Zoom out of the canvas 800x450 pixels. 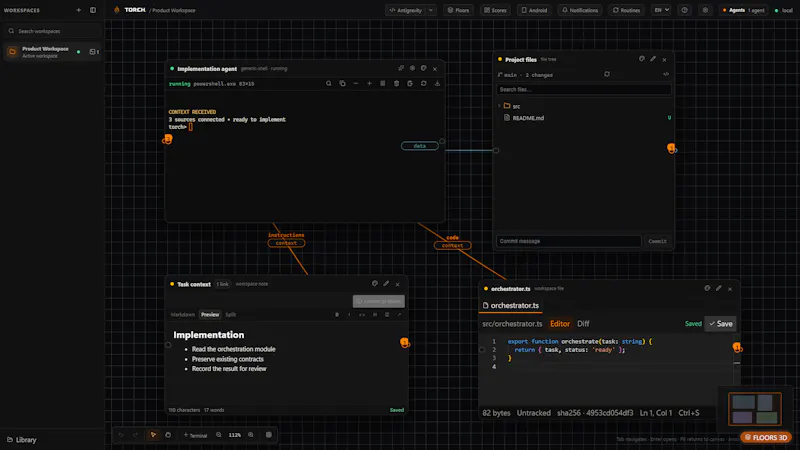point(218,435)
